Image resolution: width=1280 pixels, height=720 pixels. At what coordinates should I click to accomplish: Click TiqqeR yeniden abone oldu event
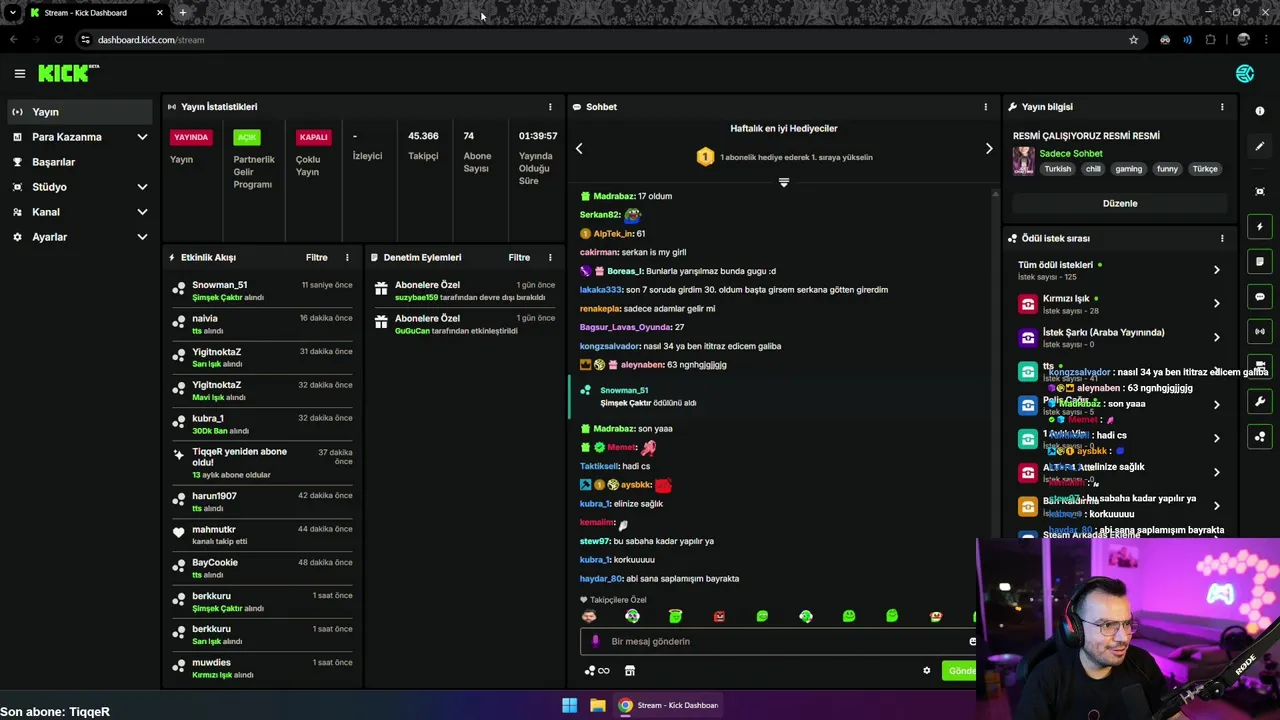tap(262, 463)
